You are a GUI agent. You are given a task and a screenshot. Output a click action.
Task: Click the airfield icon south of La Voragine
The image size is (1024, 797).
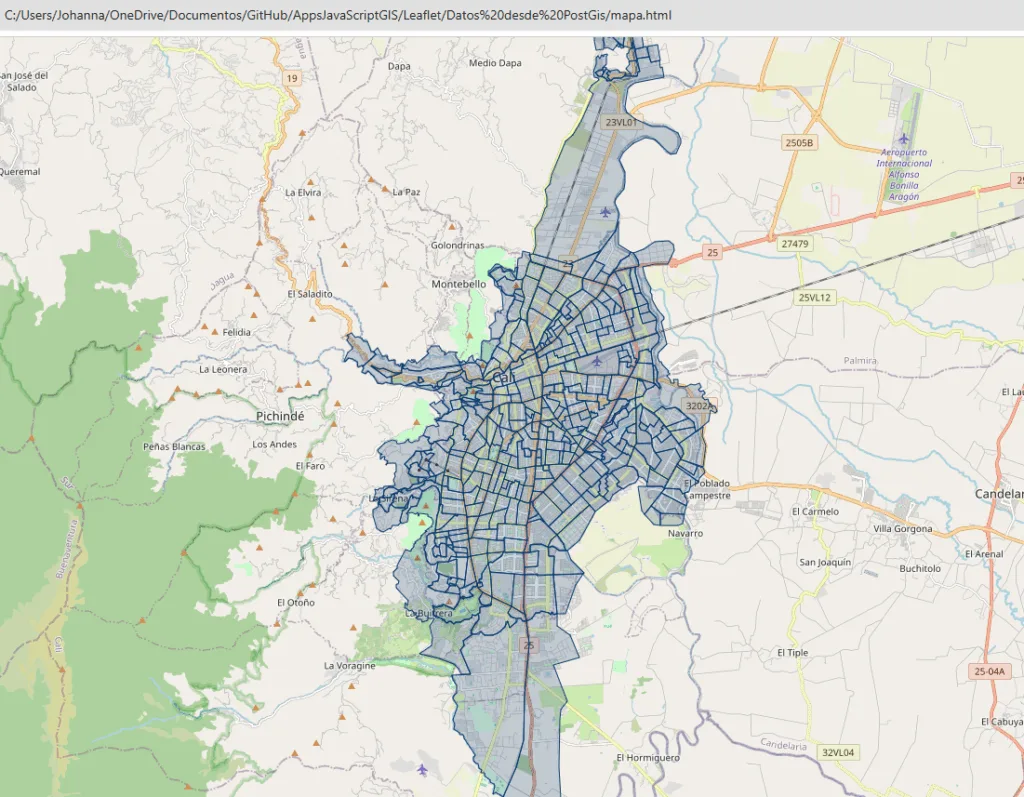(422, 769)
